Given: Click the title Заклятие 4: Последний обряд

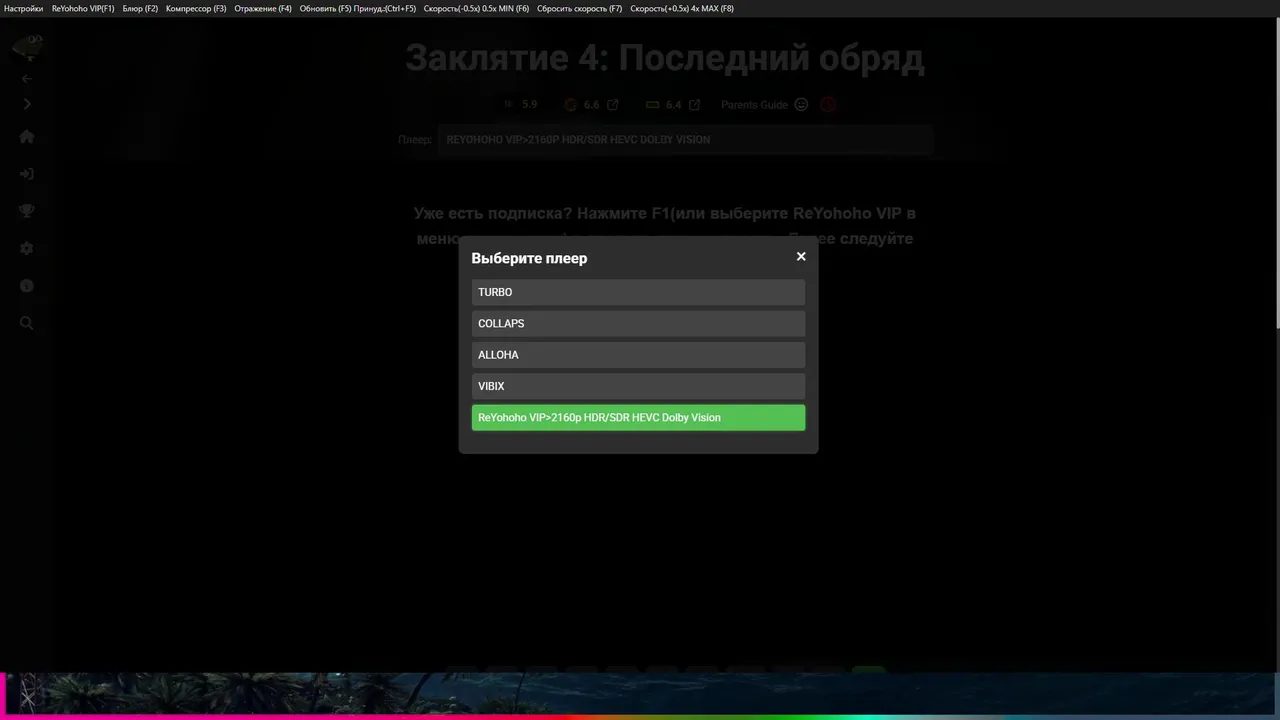Looking at the screenshot, I should [x=664, y=58].
